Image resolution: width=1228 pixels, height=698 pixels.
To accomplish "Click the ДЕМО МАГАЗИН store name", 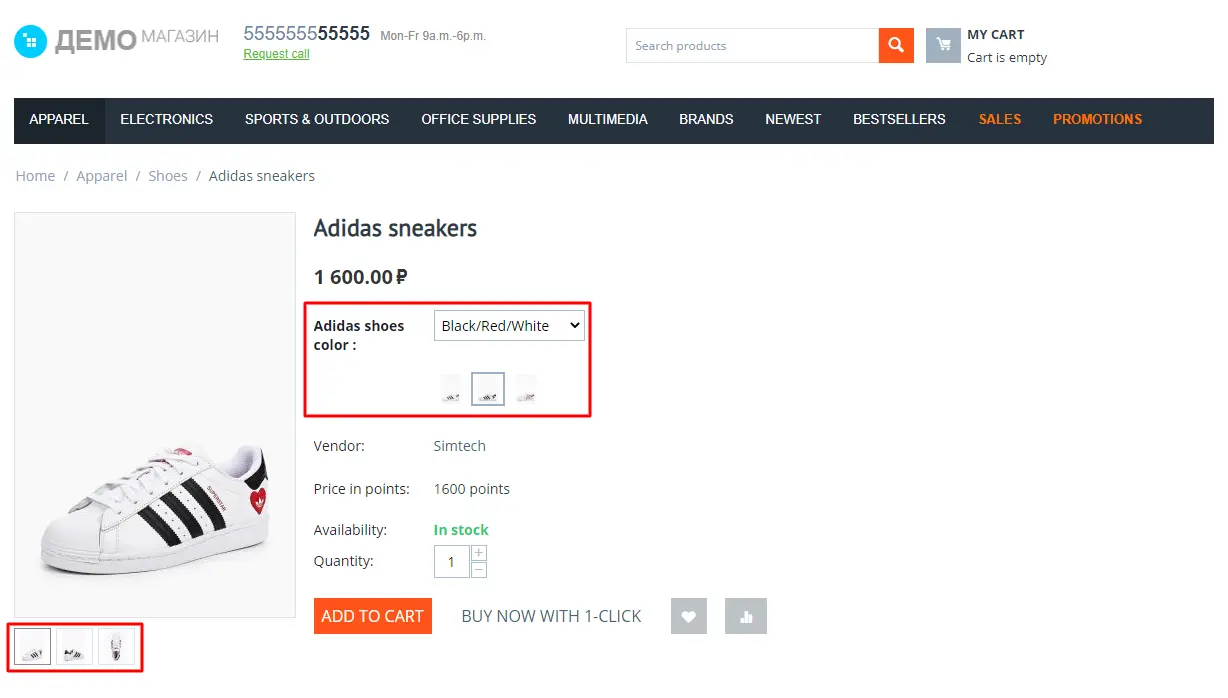I will coord(137,39).
